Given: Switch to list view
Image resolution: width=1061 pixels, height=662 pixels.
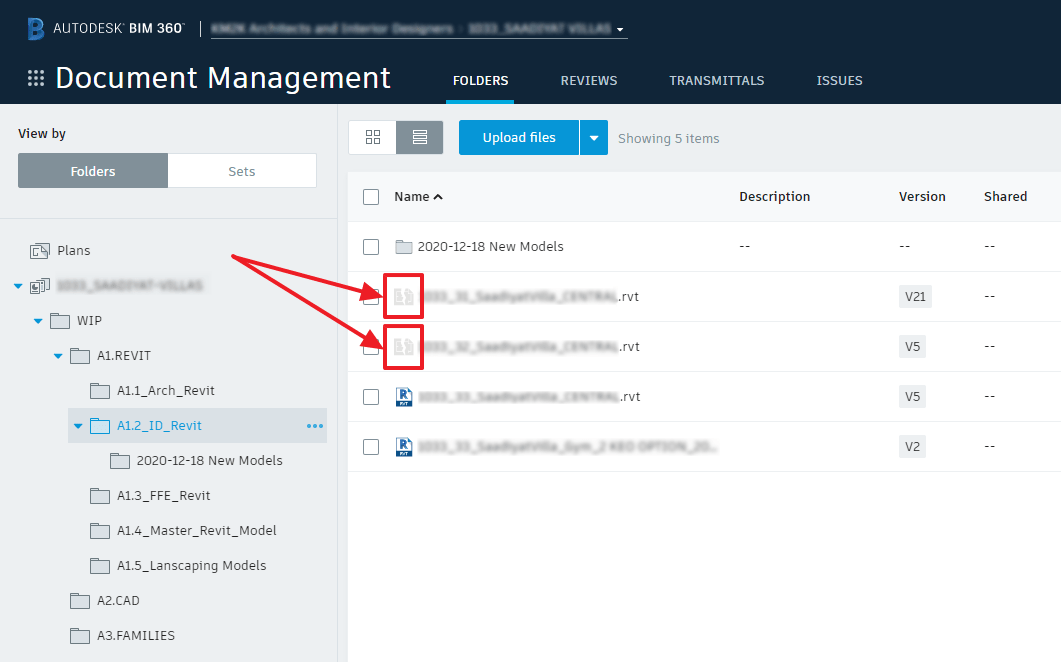Looking at the screenshot, I should tap(420, 138).
